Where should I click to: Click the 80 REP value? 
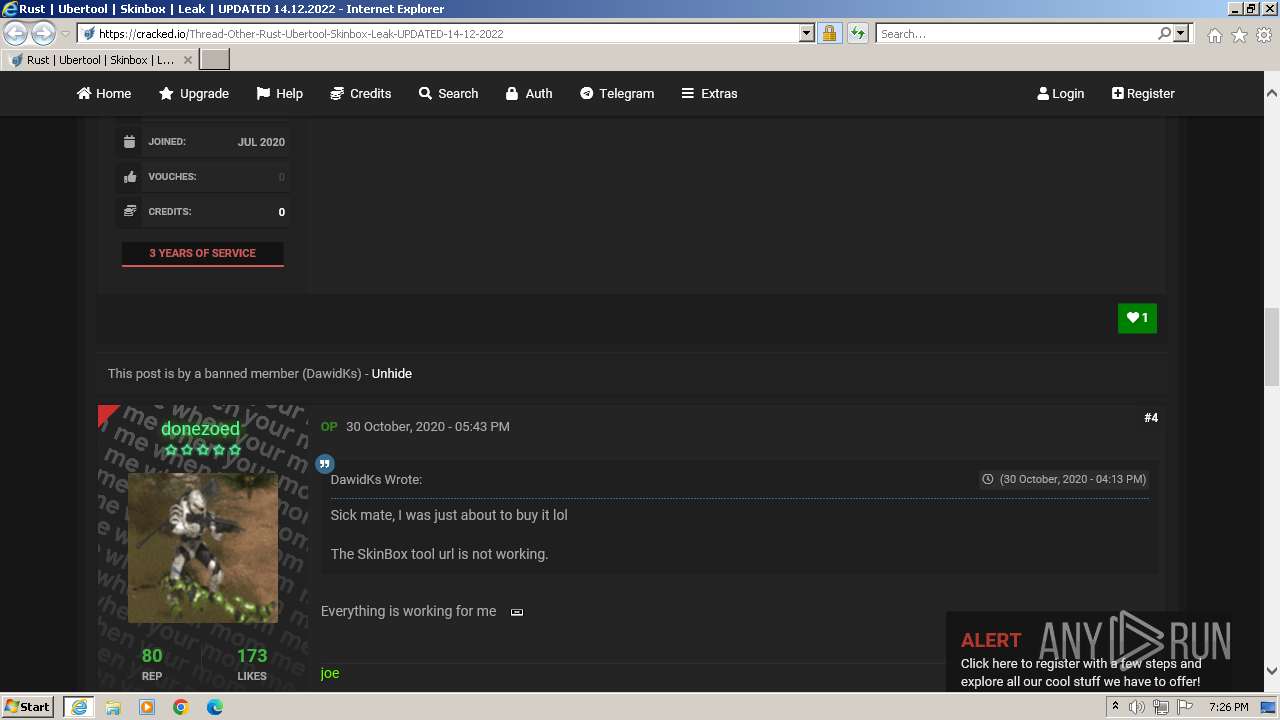152,656
